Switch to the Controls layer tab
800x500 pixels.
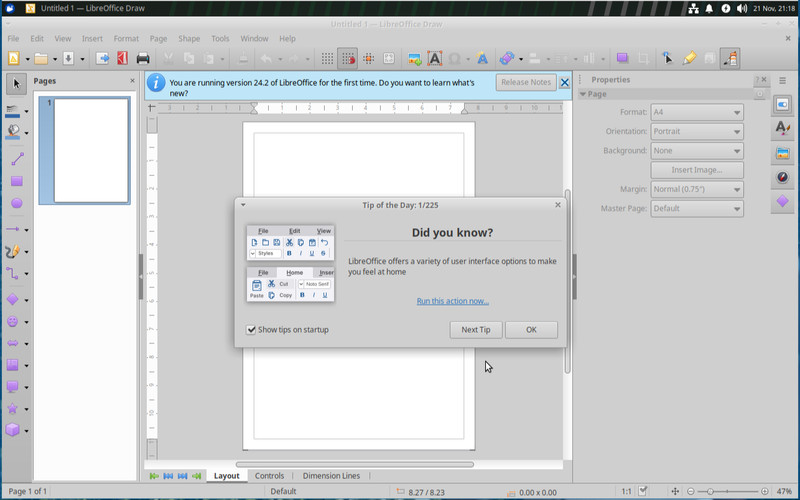269,476
